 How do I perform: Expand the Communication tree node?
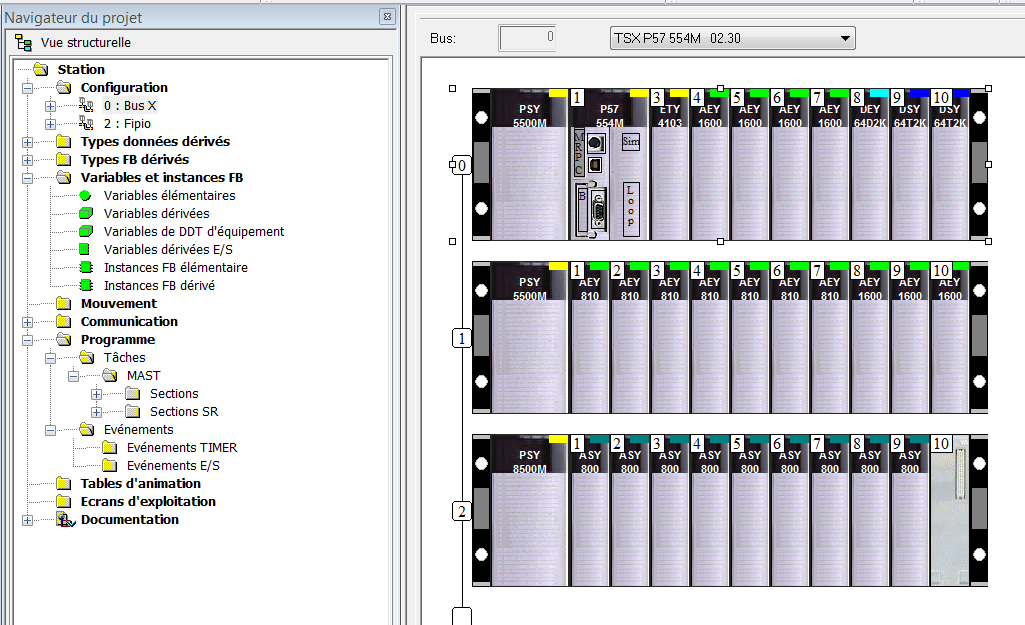pyautogui.click(x=27, y=322)
